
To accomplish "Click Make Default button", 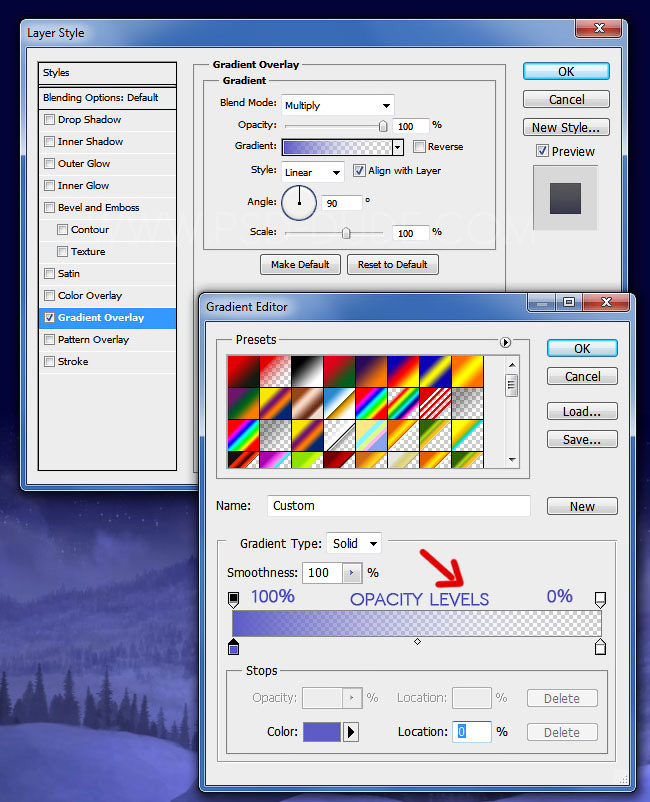I will pos(300,264).
